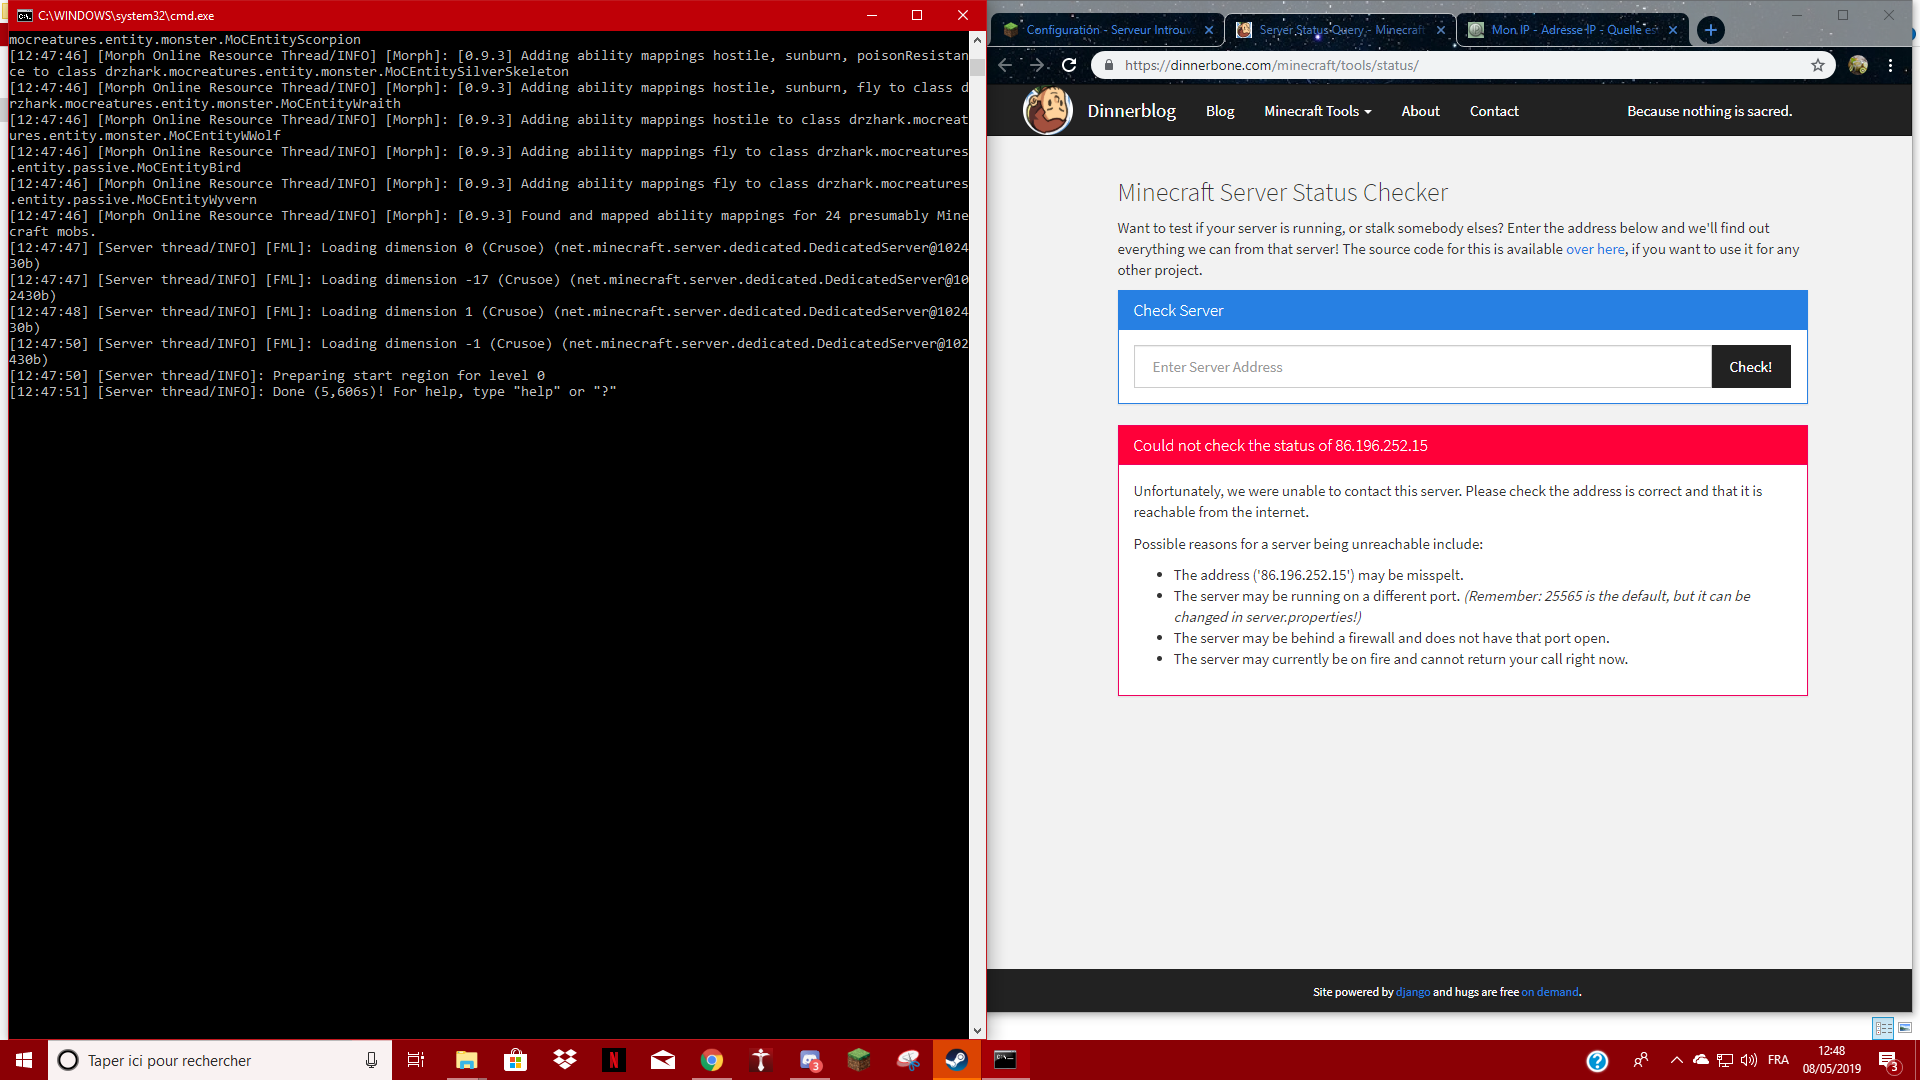The image size is (1920, 1080).
Task: Scroll the CMD window scrollbar down
Action: 976,1029
